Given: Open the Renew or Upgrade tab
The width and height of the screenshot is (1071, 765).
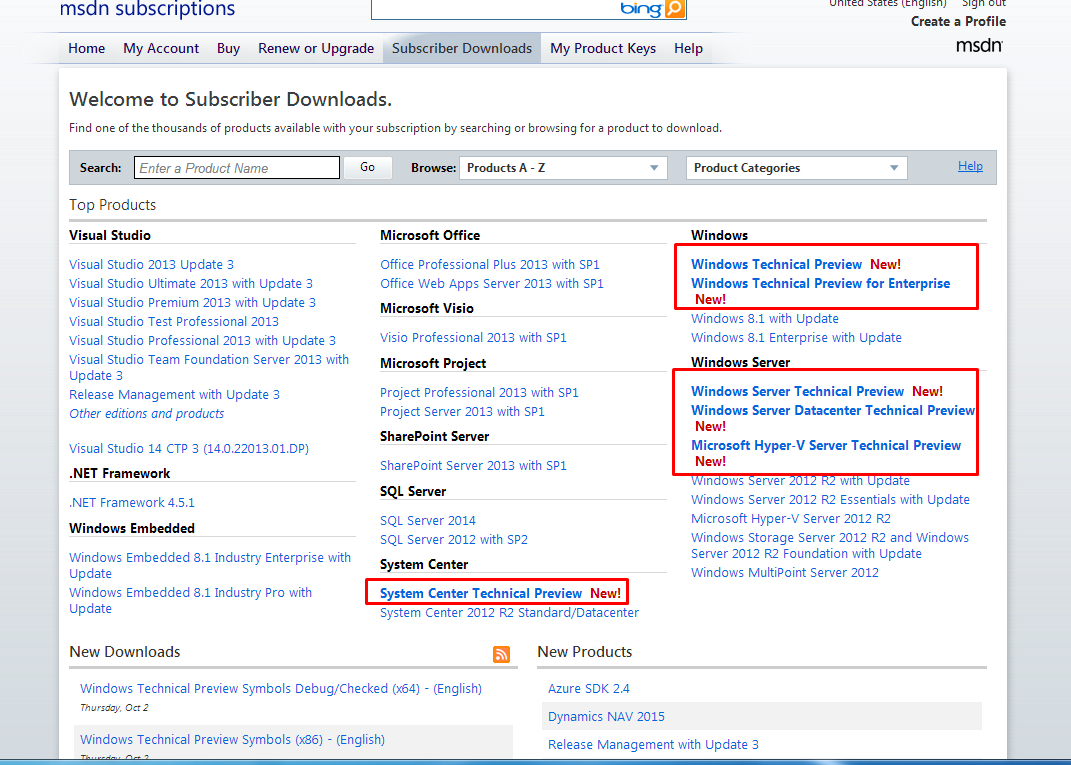Looking at the screenshot, I should point(316,48).
